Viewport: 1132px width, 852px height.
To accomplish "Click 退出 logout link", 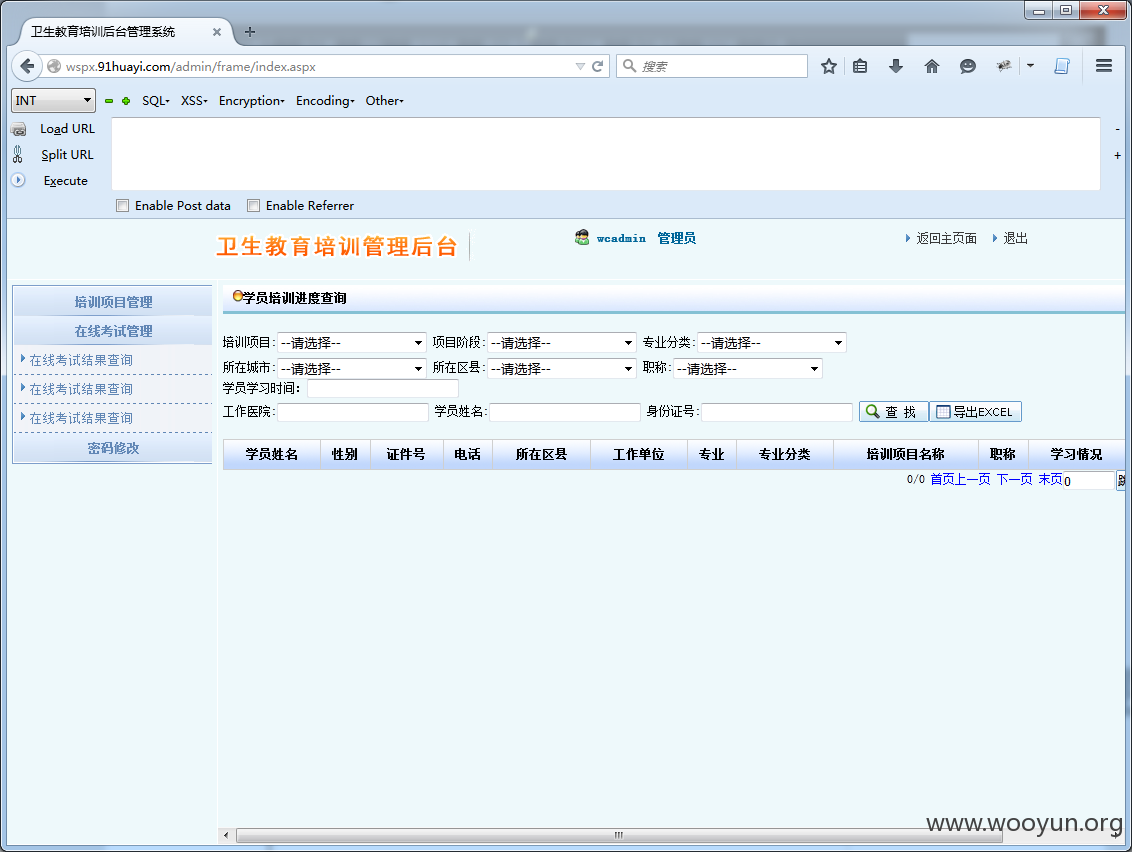I will coord(1016,238).
